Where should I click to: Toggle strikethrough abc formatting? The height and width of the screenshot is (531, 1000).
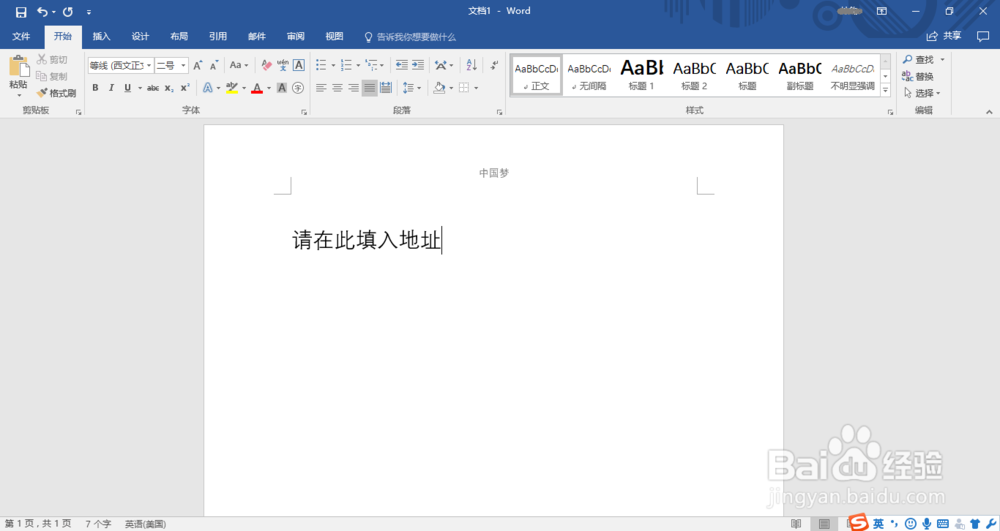tap(153, 88)
